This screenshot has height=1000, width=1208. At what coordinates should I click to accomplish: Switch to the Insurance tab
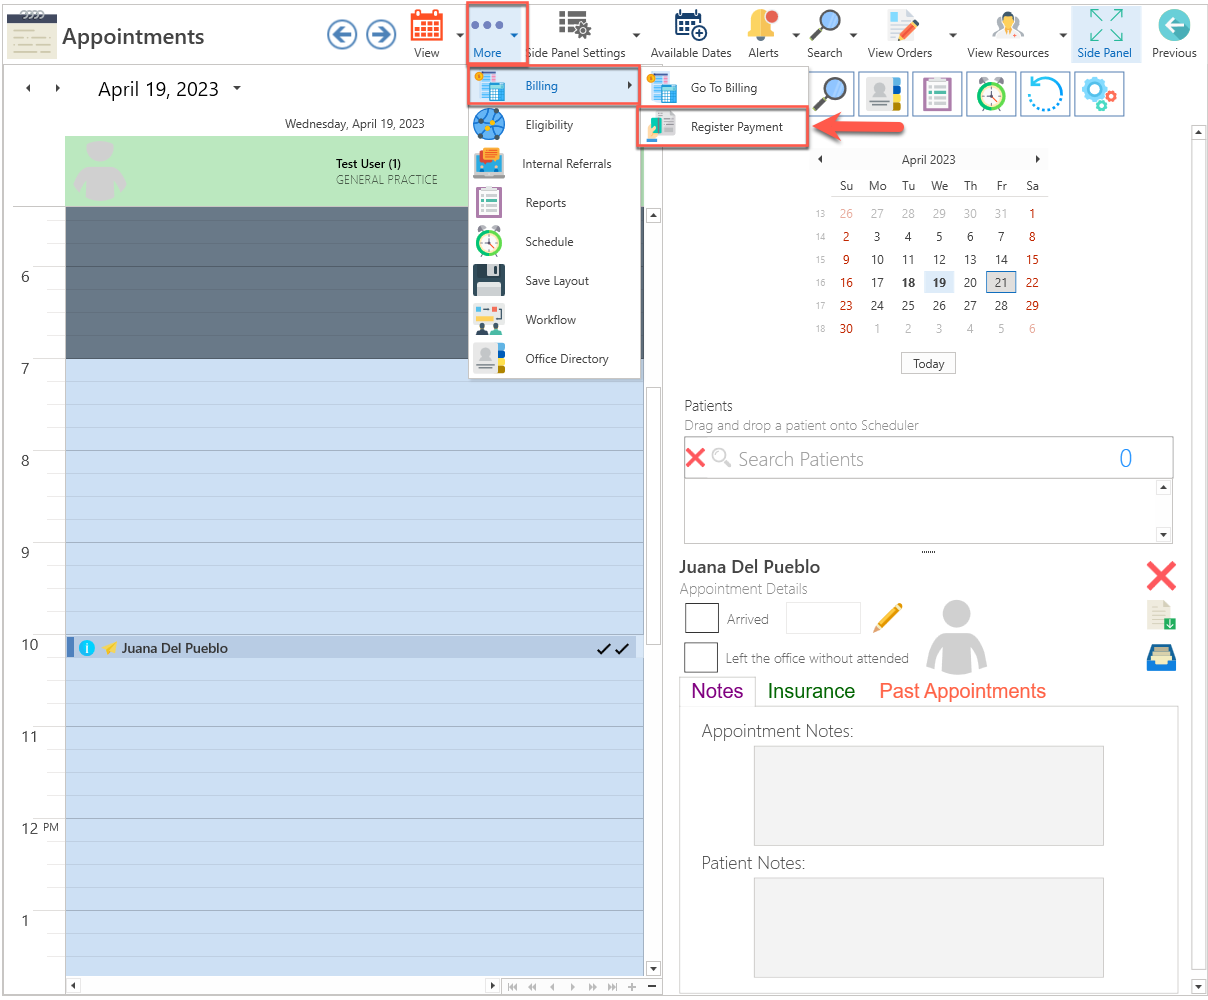pos(811,691)
